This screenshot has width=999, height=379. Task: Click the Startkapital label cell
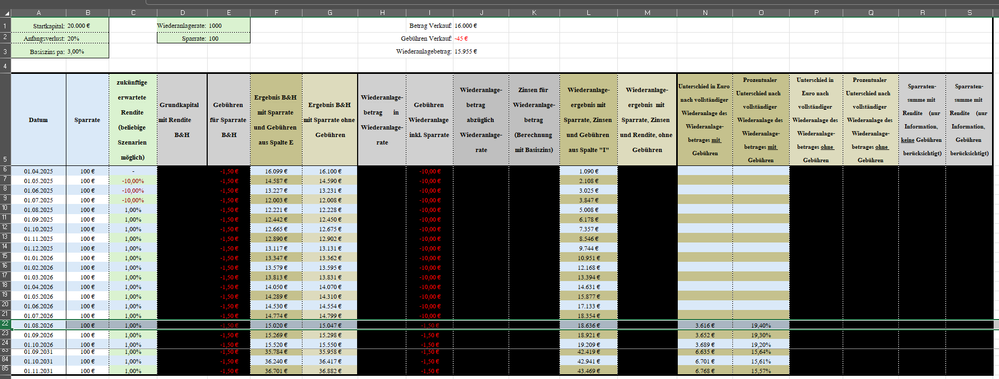click(x=38, y=25)
